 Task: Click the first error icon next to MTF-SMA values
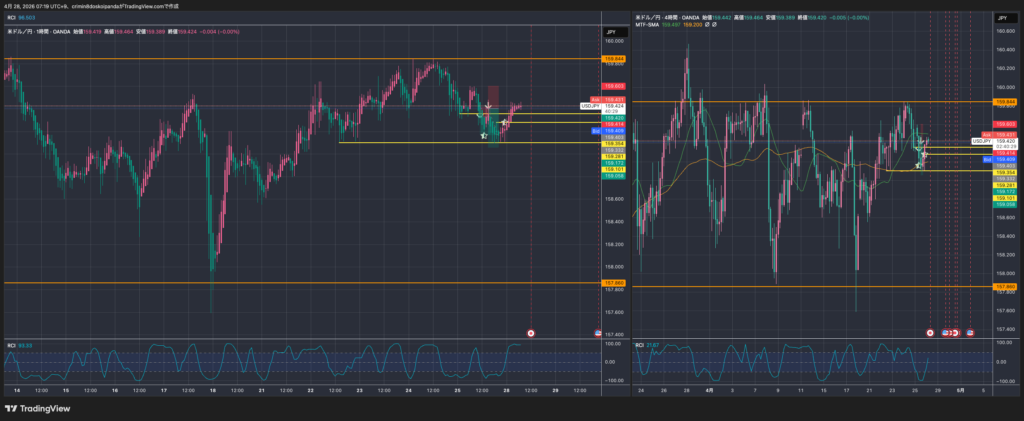[708, 25]
